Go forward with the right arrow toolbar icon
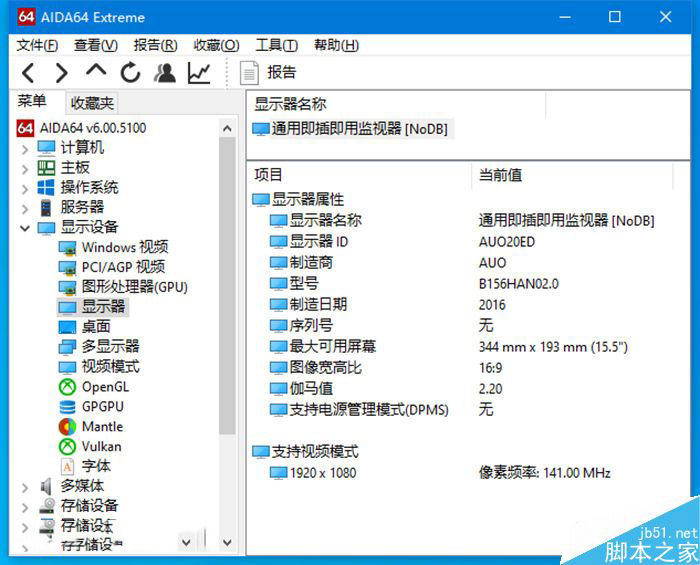700x565 pixels. pos(61,72)
